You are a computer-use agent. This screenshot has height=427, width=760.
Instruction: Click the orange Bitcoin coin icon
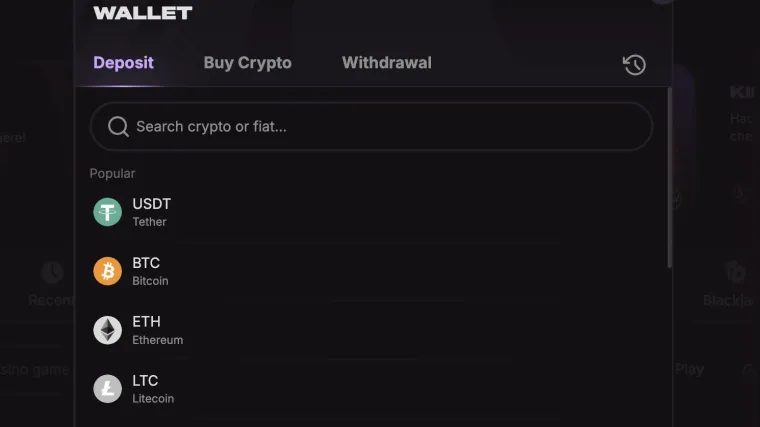(x=107, y=271)
